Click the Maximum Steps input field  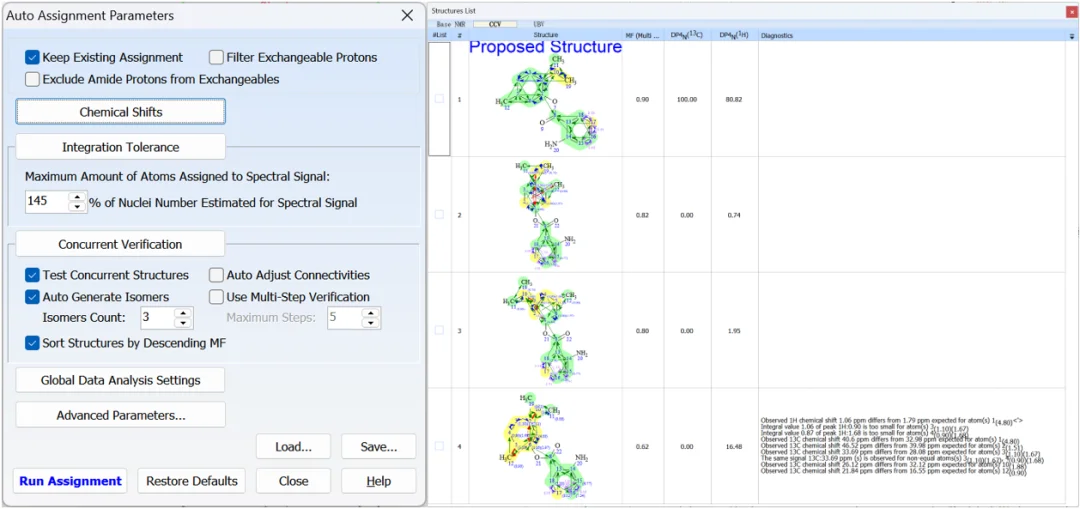tap(345, 318)
